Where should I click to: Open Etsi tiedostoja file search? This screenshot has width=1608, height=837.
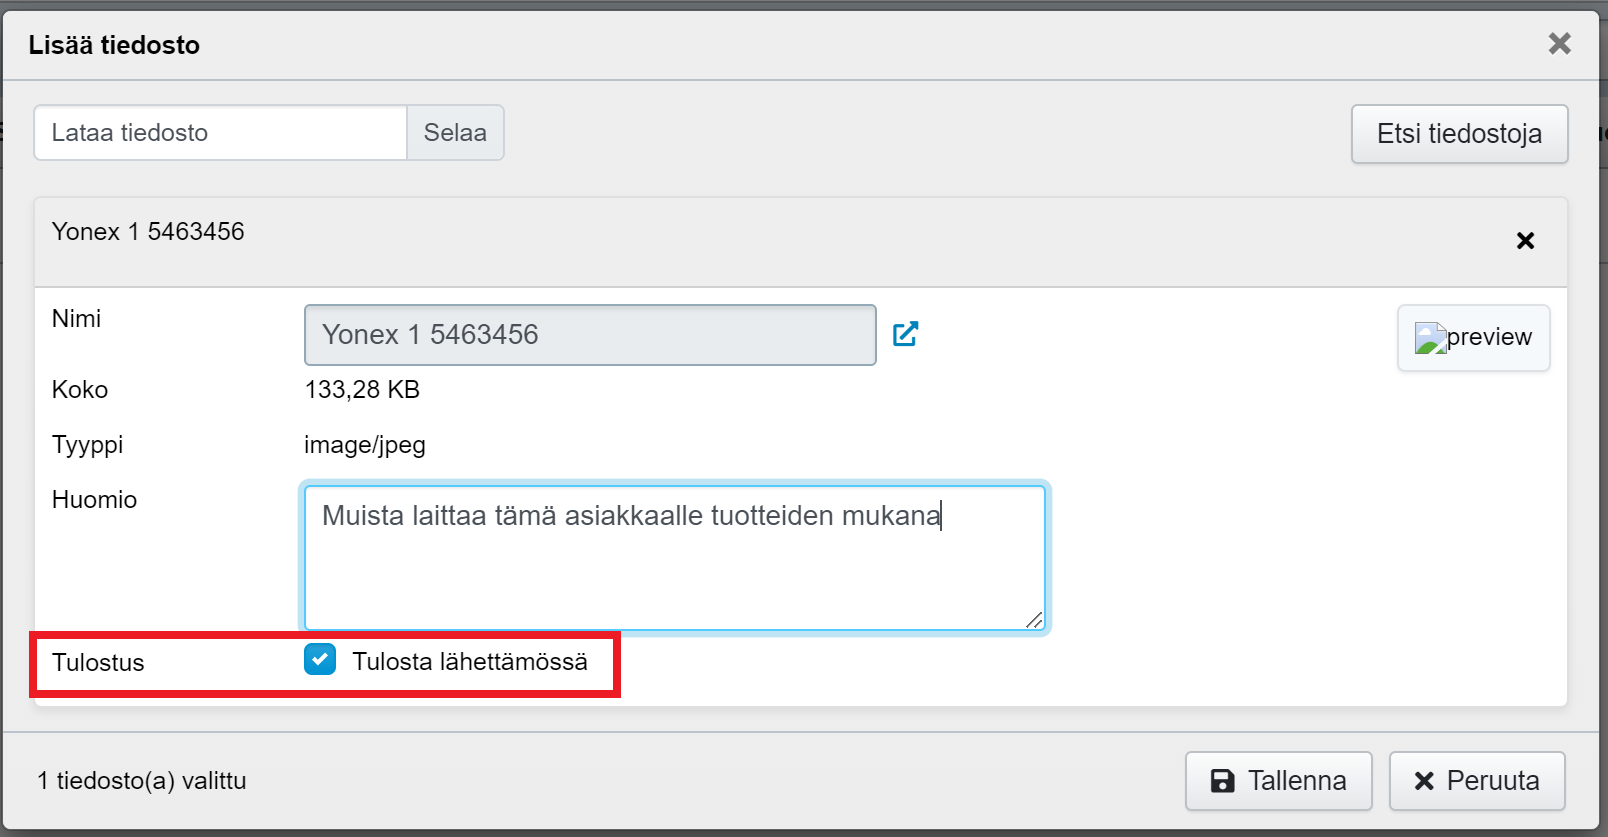[x=1459, y=134]
